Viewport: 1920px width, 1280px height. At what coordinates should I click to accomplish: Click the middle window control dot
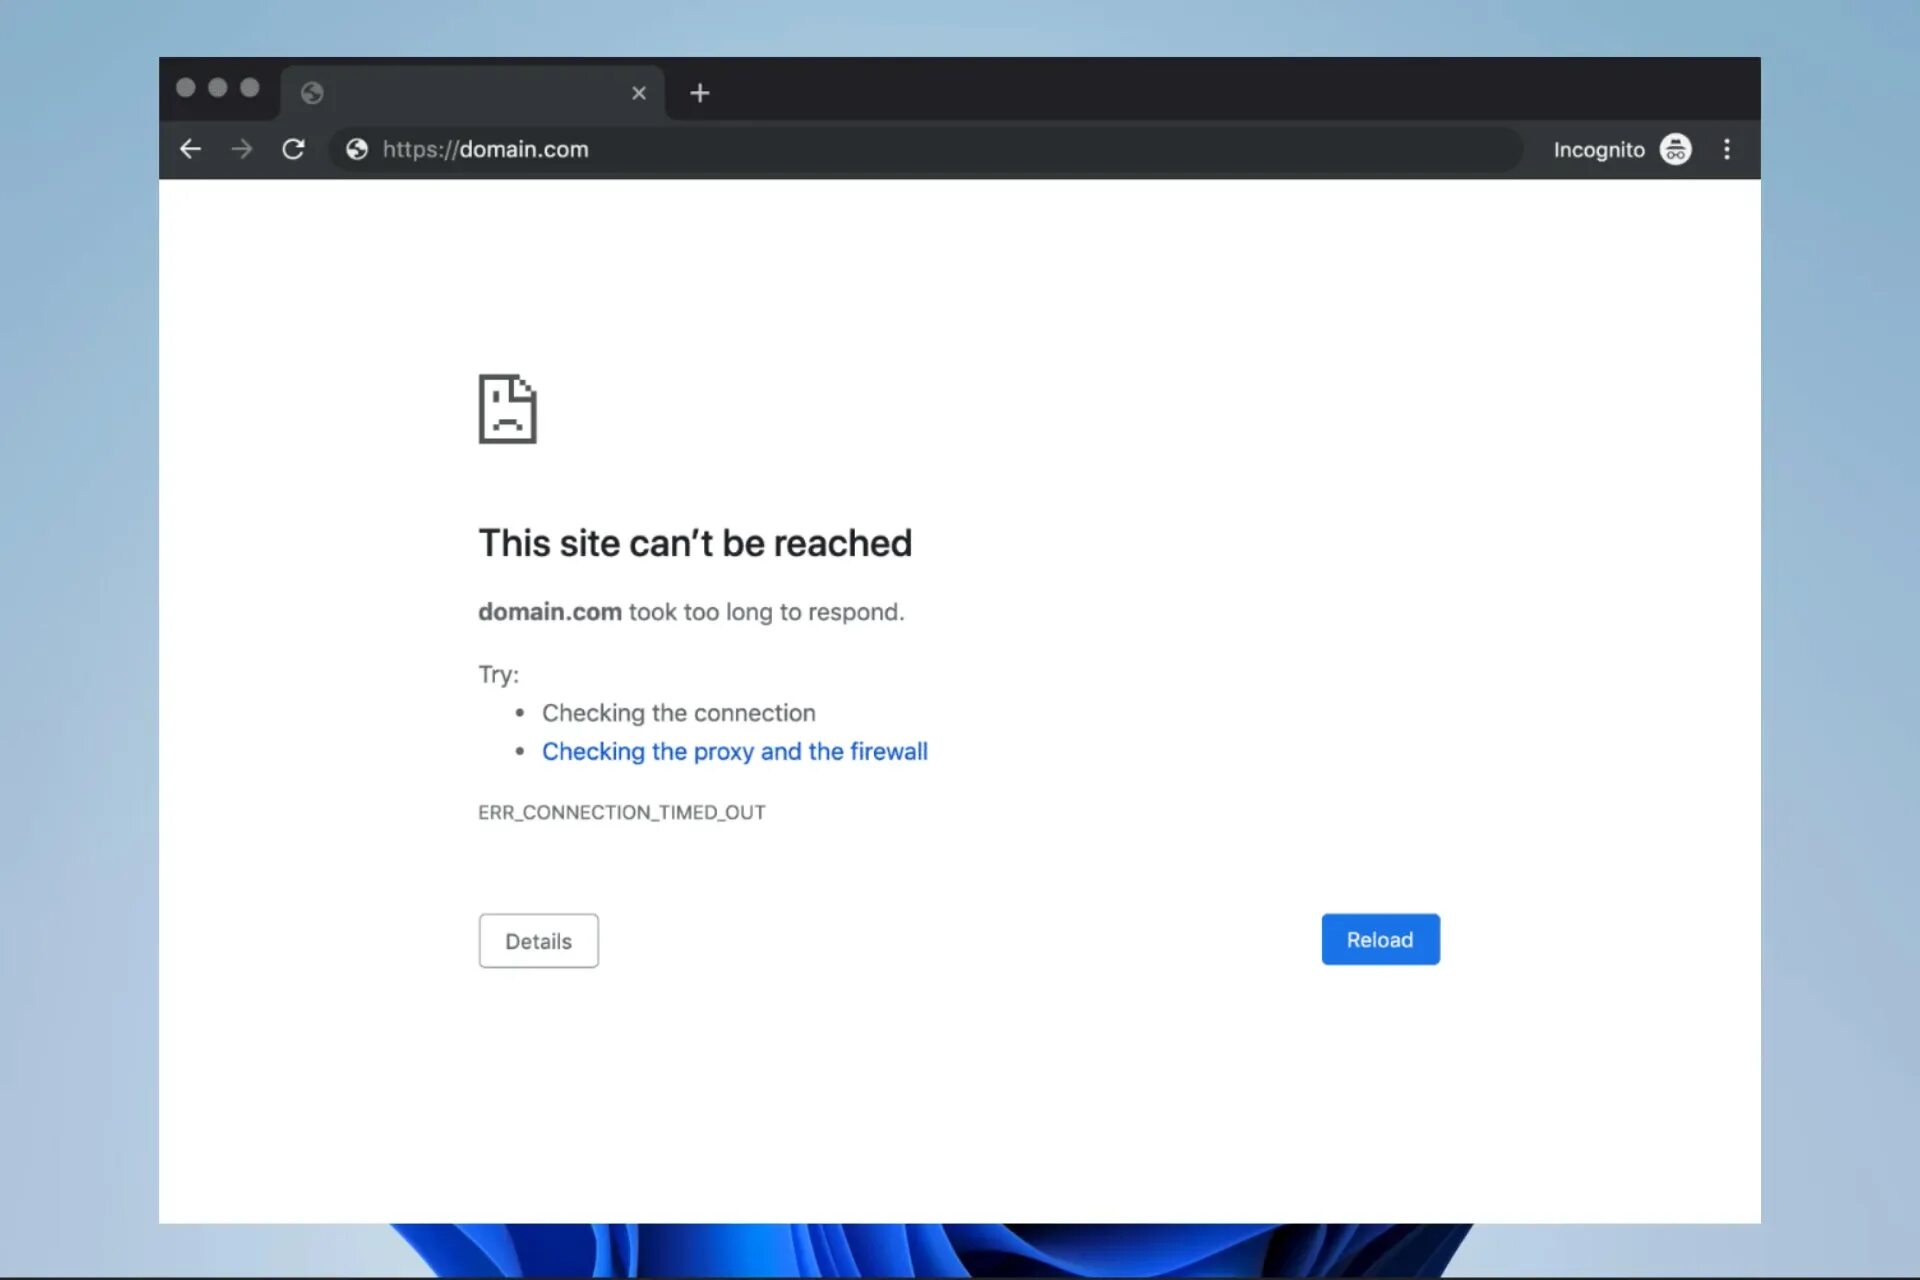[217, 87]
